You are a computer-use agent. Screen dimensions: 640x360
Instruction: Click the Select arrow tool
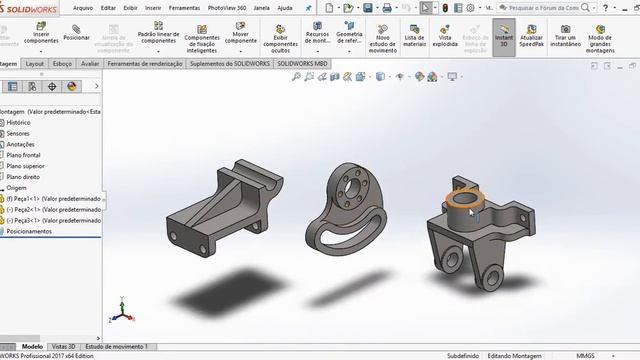tap(426, 8)
